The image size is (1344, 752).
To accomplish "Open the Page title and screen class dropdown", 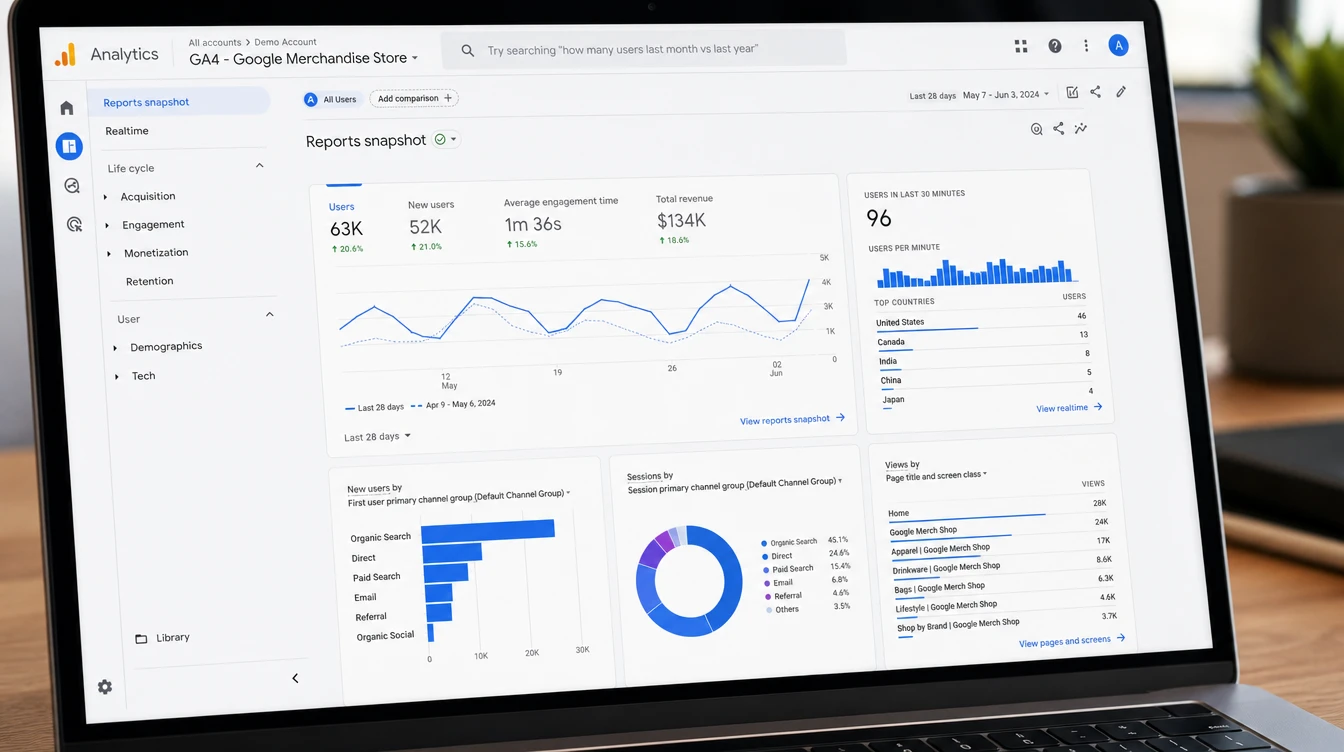I will pyautogui.click(x=936, y=476).
